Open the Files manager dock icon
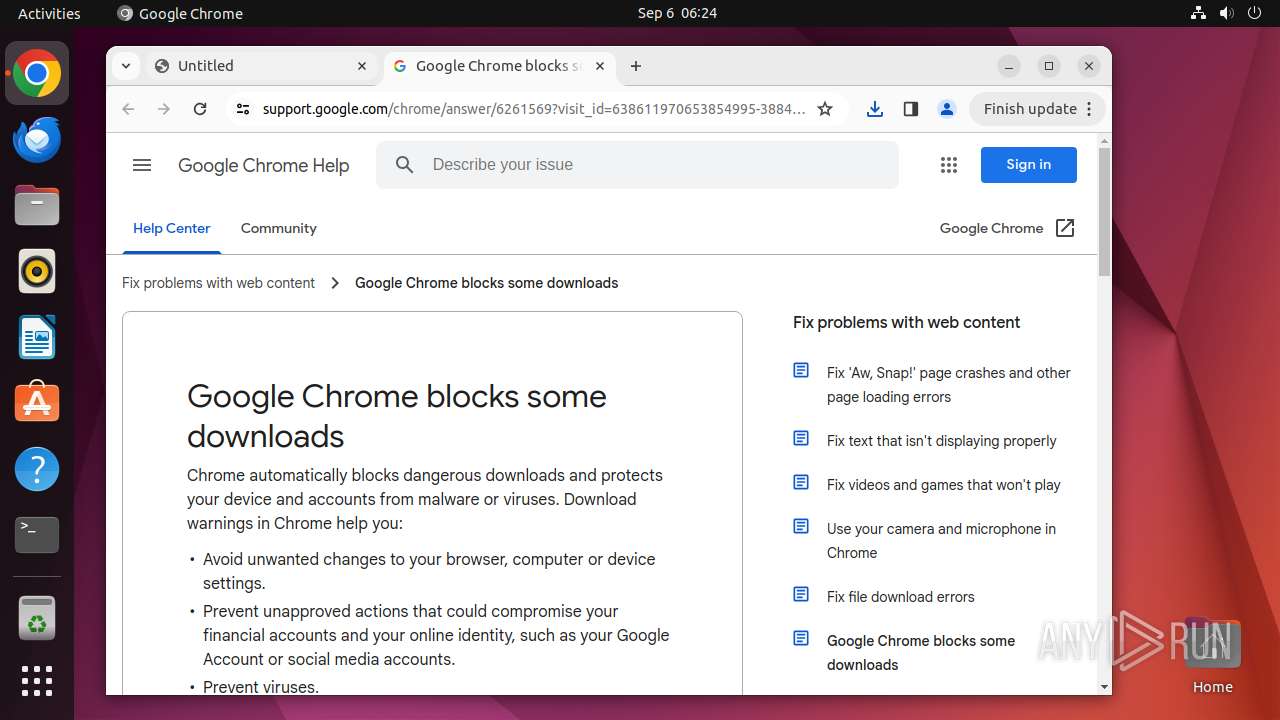The height and width of the screenshot is (720, 1280). [x=37, y=205]
